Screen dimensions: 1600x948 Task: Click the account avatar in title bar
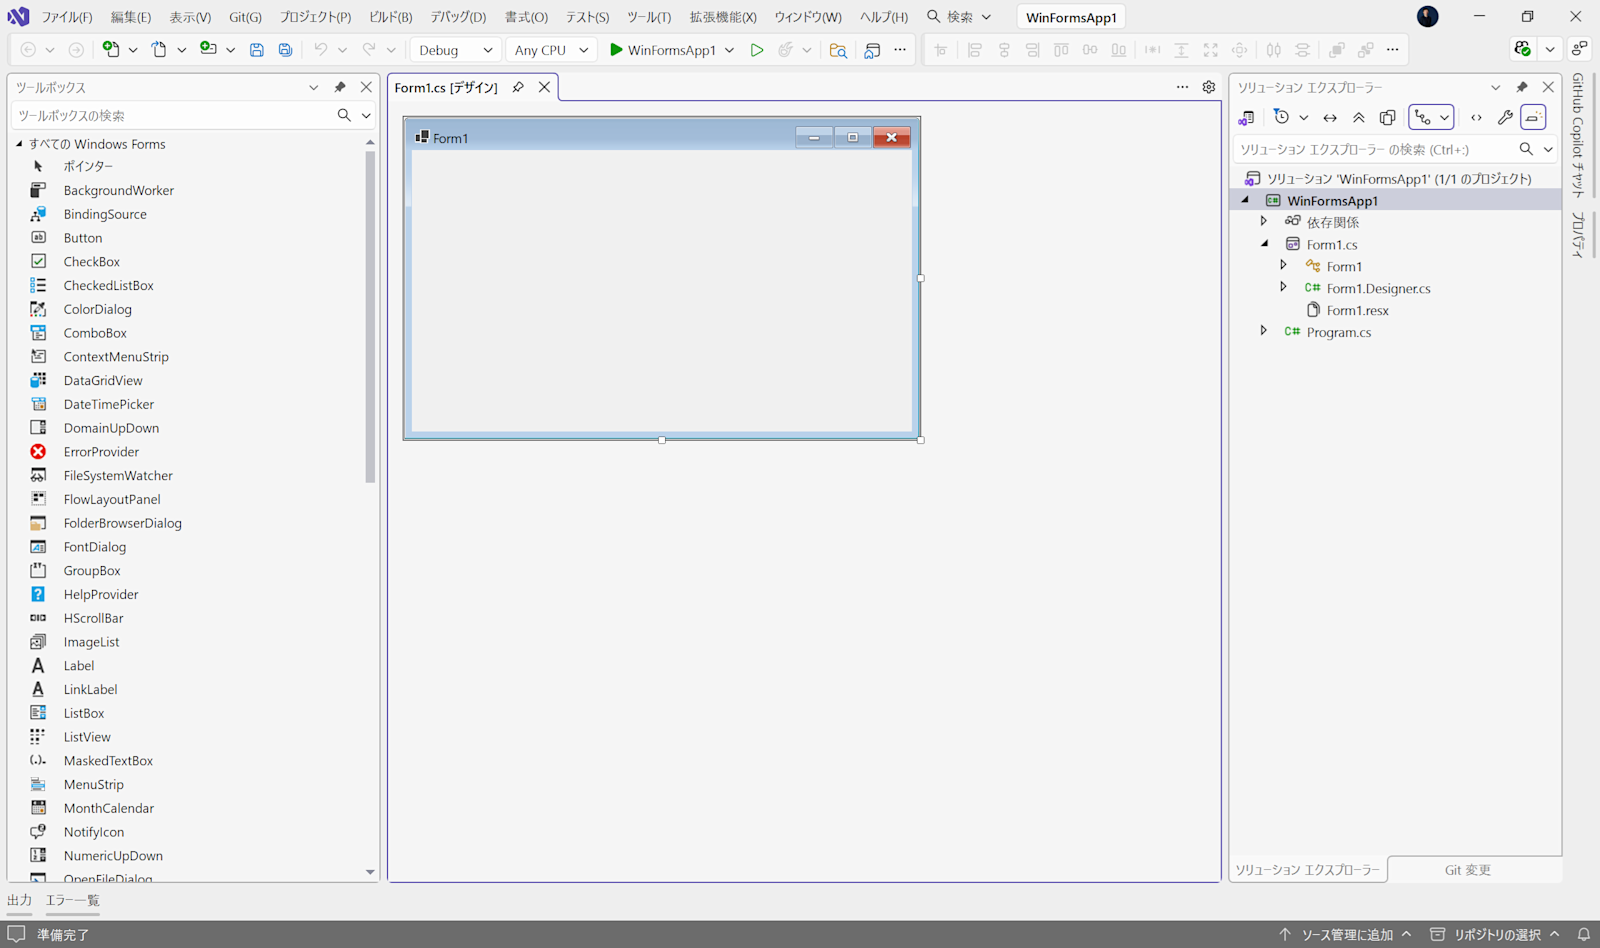(1428, 16)
